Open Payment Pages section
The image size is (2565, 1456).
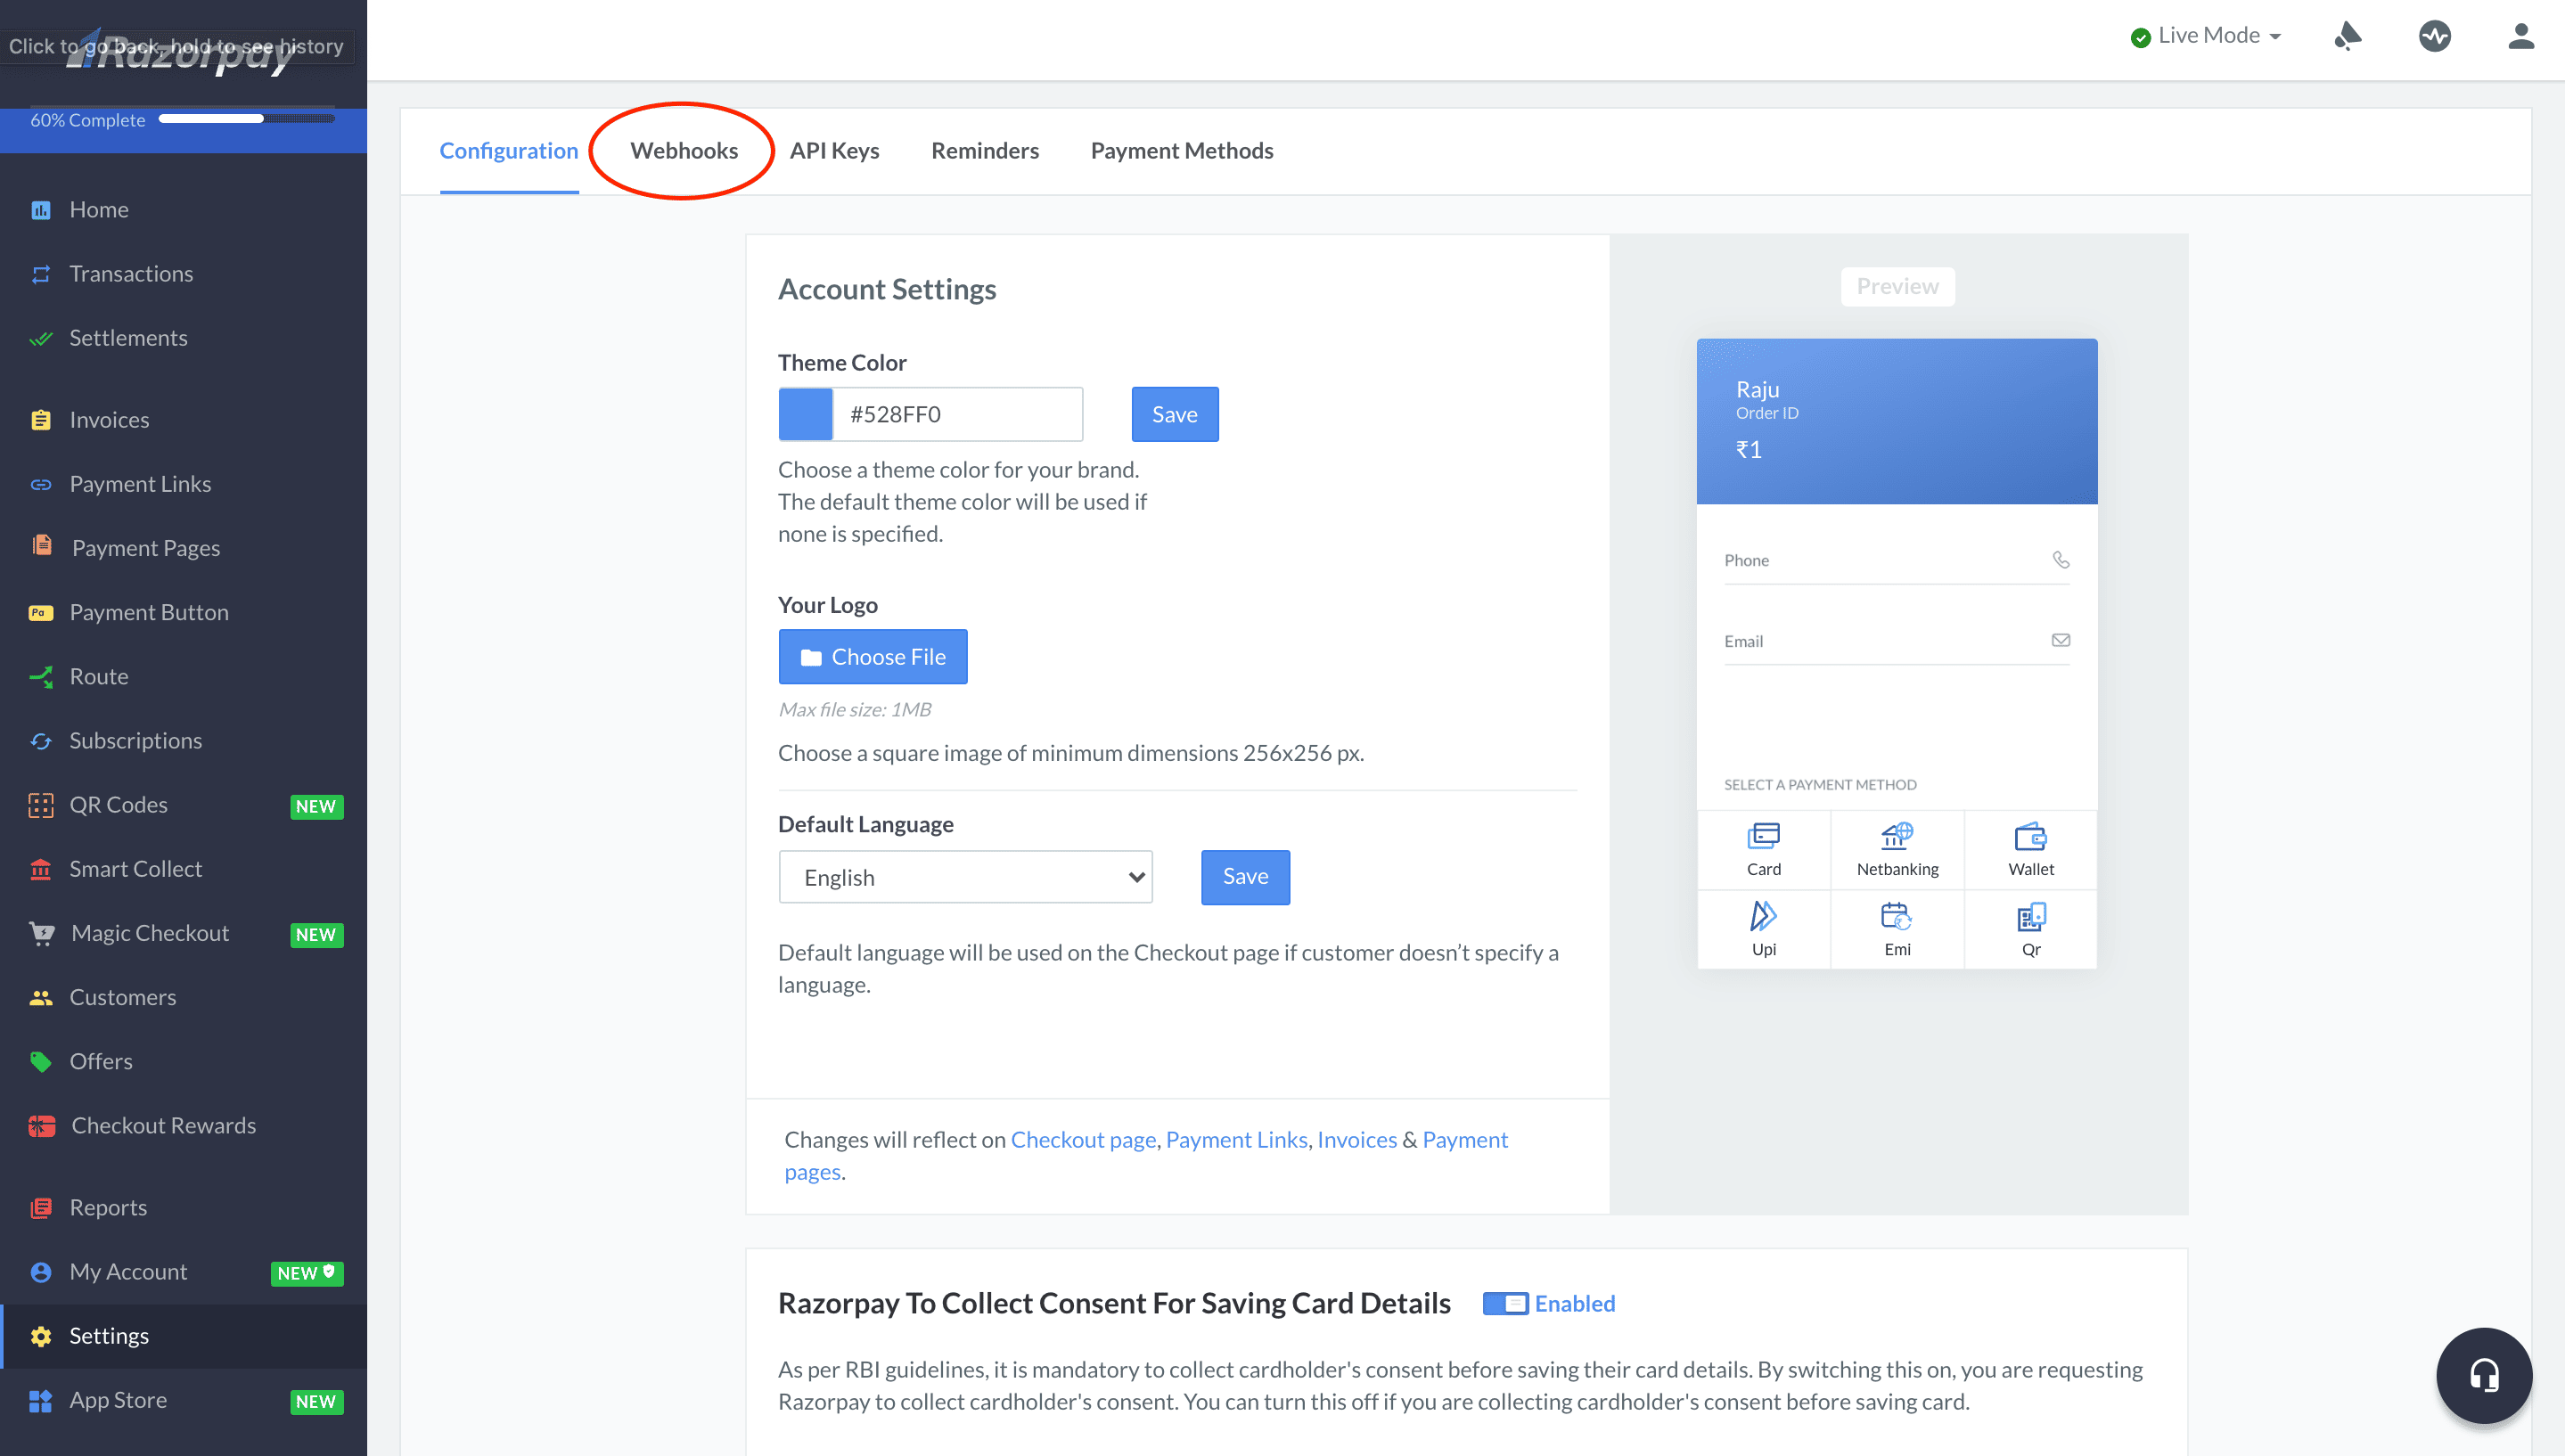[183, 547]
